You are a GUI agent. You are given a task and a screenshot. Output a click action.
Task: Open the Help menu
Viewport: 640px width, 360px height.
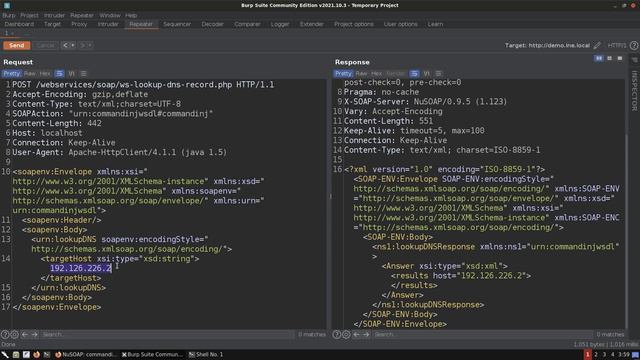coord(131,15)
